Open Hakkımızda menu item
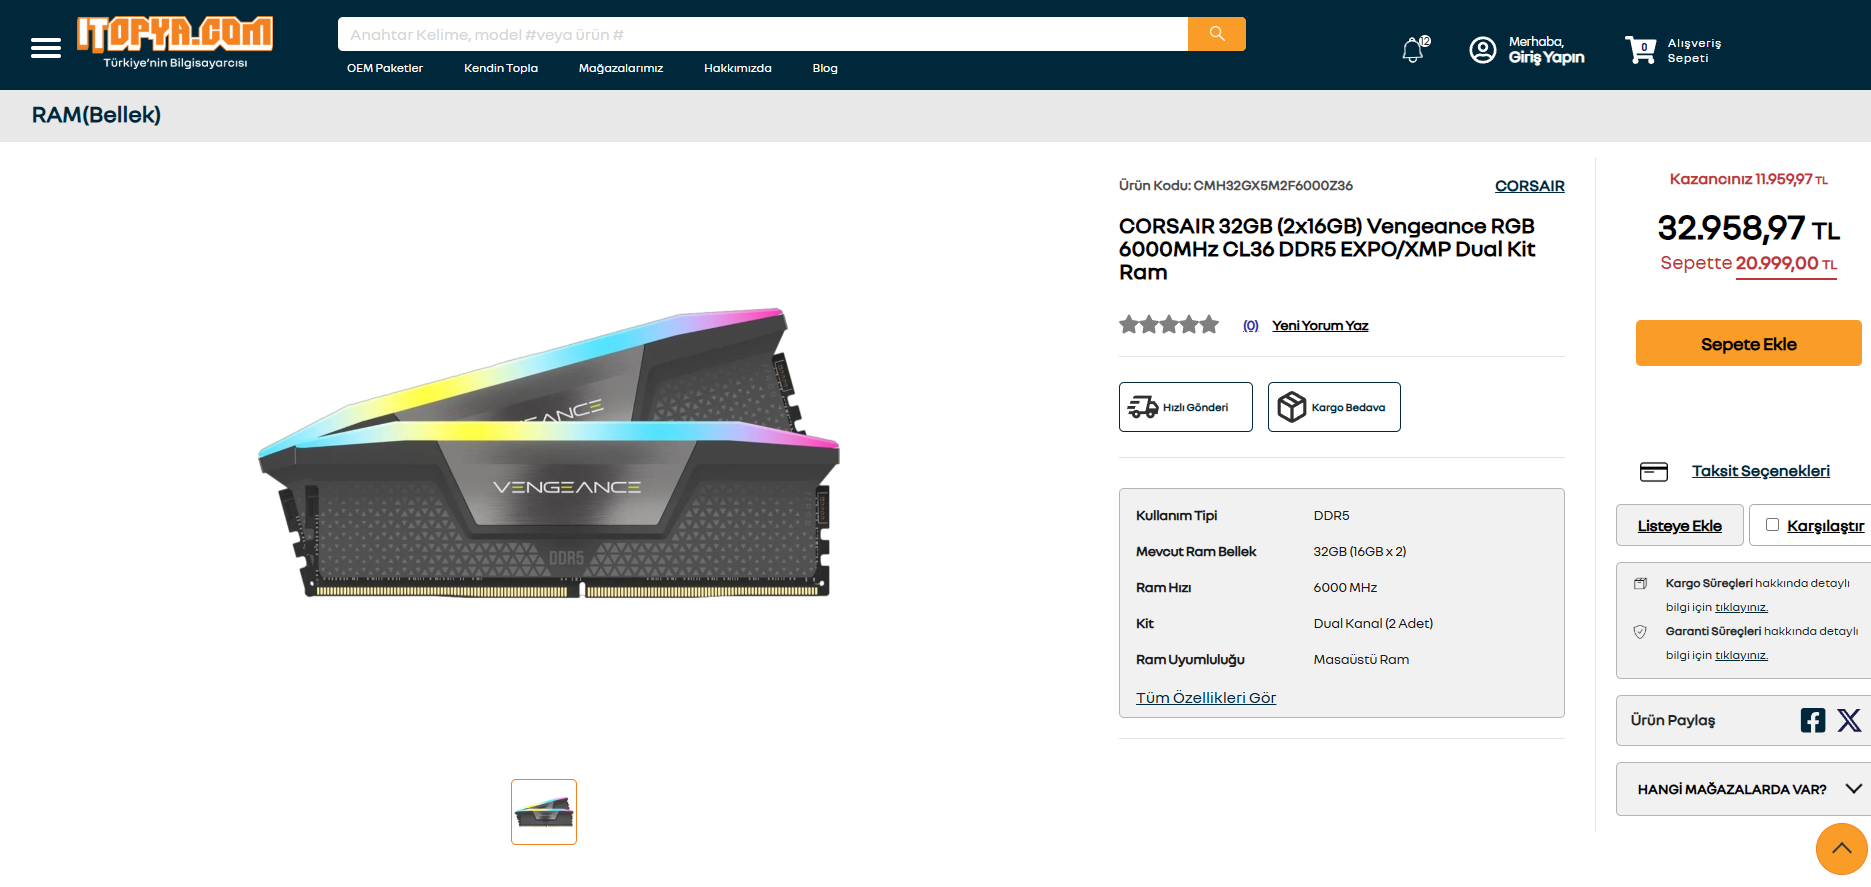1871x887 pixels. point(738,68)
